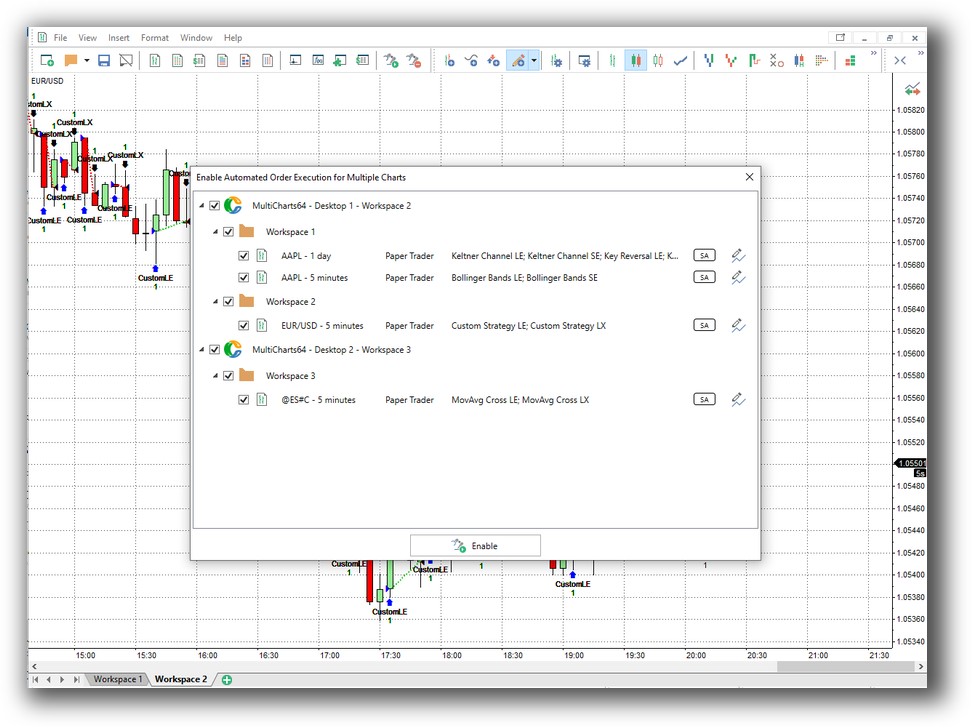Click the strategy settings icon on the @ES#C row

[x=738, y=400]
